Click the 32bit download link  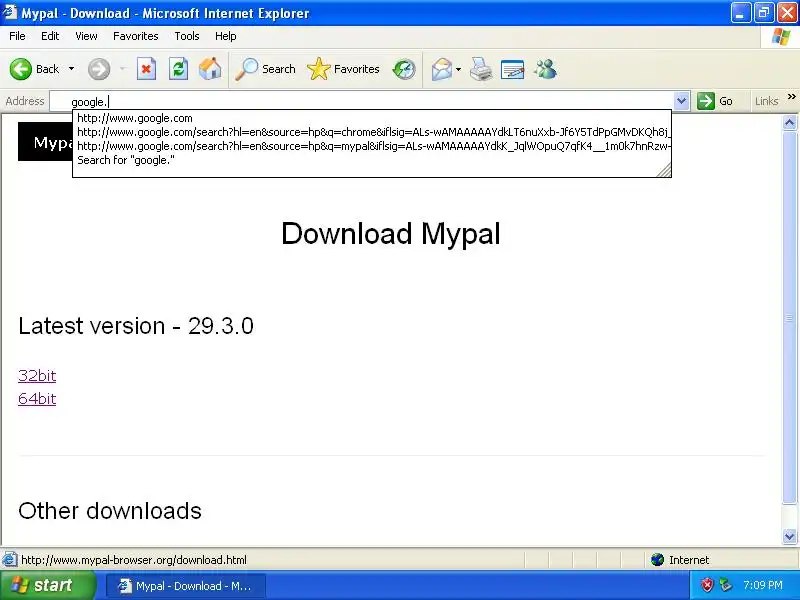click(37, 376)
